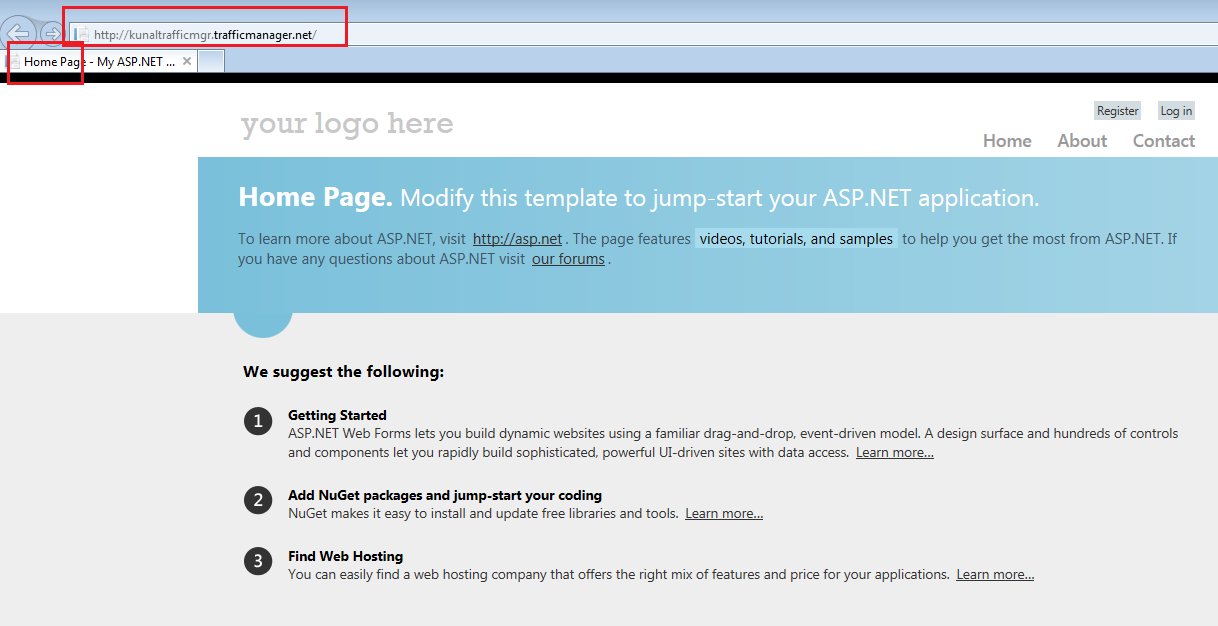1218x626 pixels.
Task: Click Learn more under Find Web Hosting
Action: point(995,575)
